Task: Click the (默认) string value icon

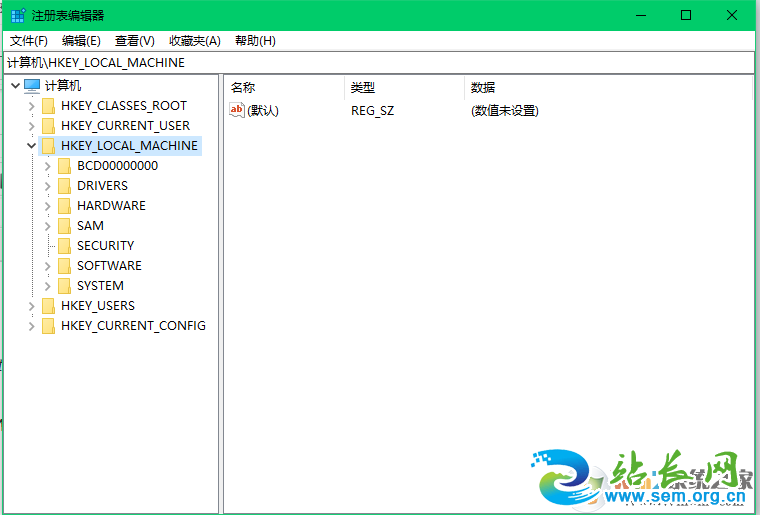Action: pyautogui.click(x=237, y=110)
